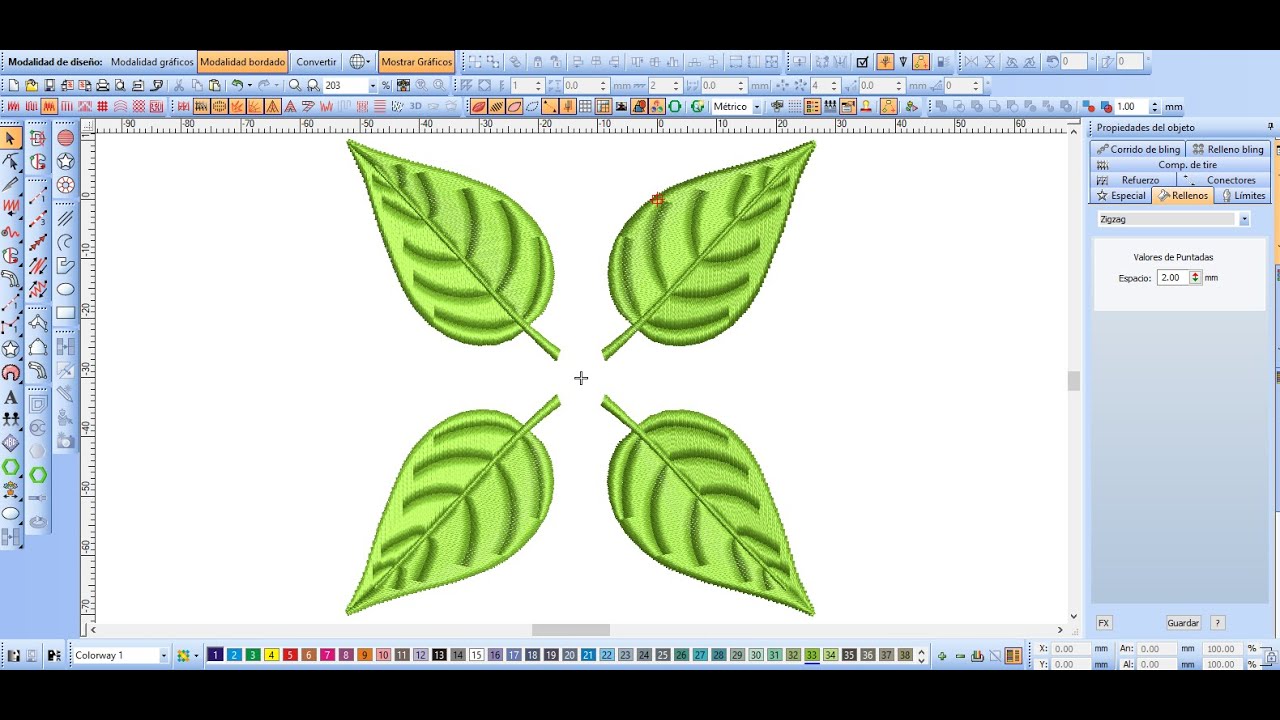Pick color swatch number 5
The width and height of the screenshot is (1280, 720).
[290, 656]
